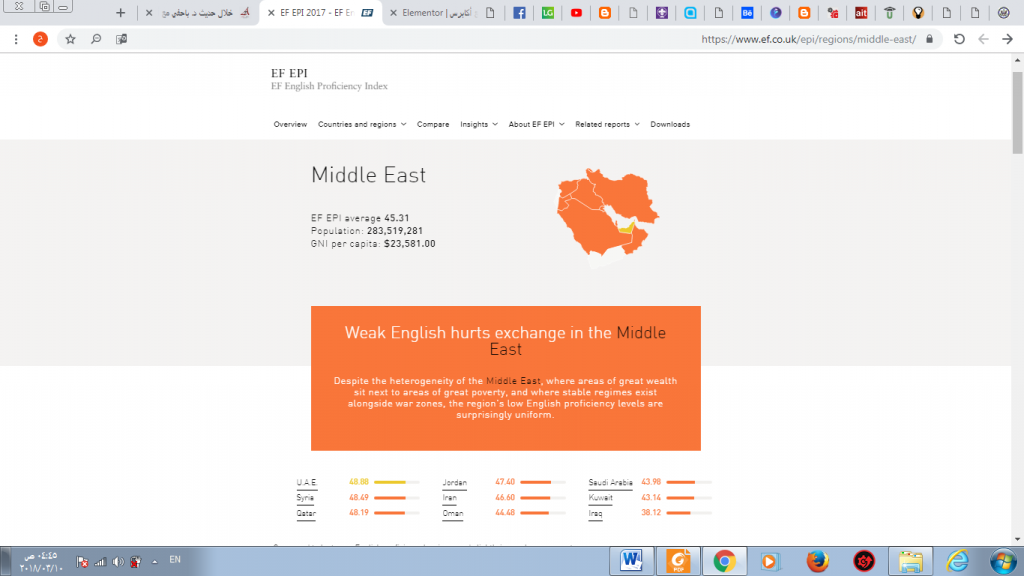The height and width of the screenshot is (576, 1024).
Task: Click the volume speaker icon in the tray
Action: (118, 562)
